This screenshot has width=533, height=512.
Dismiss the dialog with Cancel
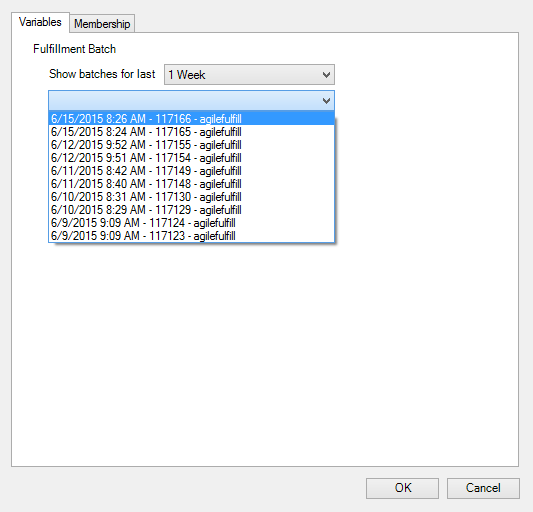(483, 488)
